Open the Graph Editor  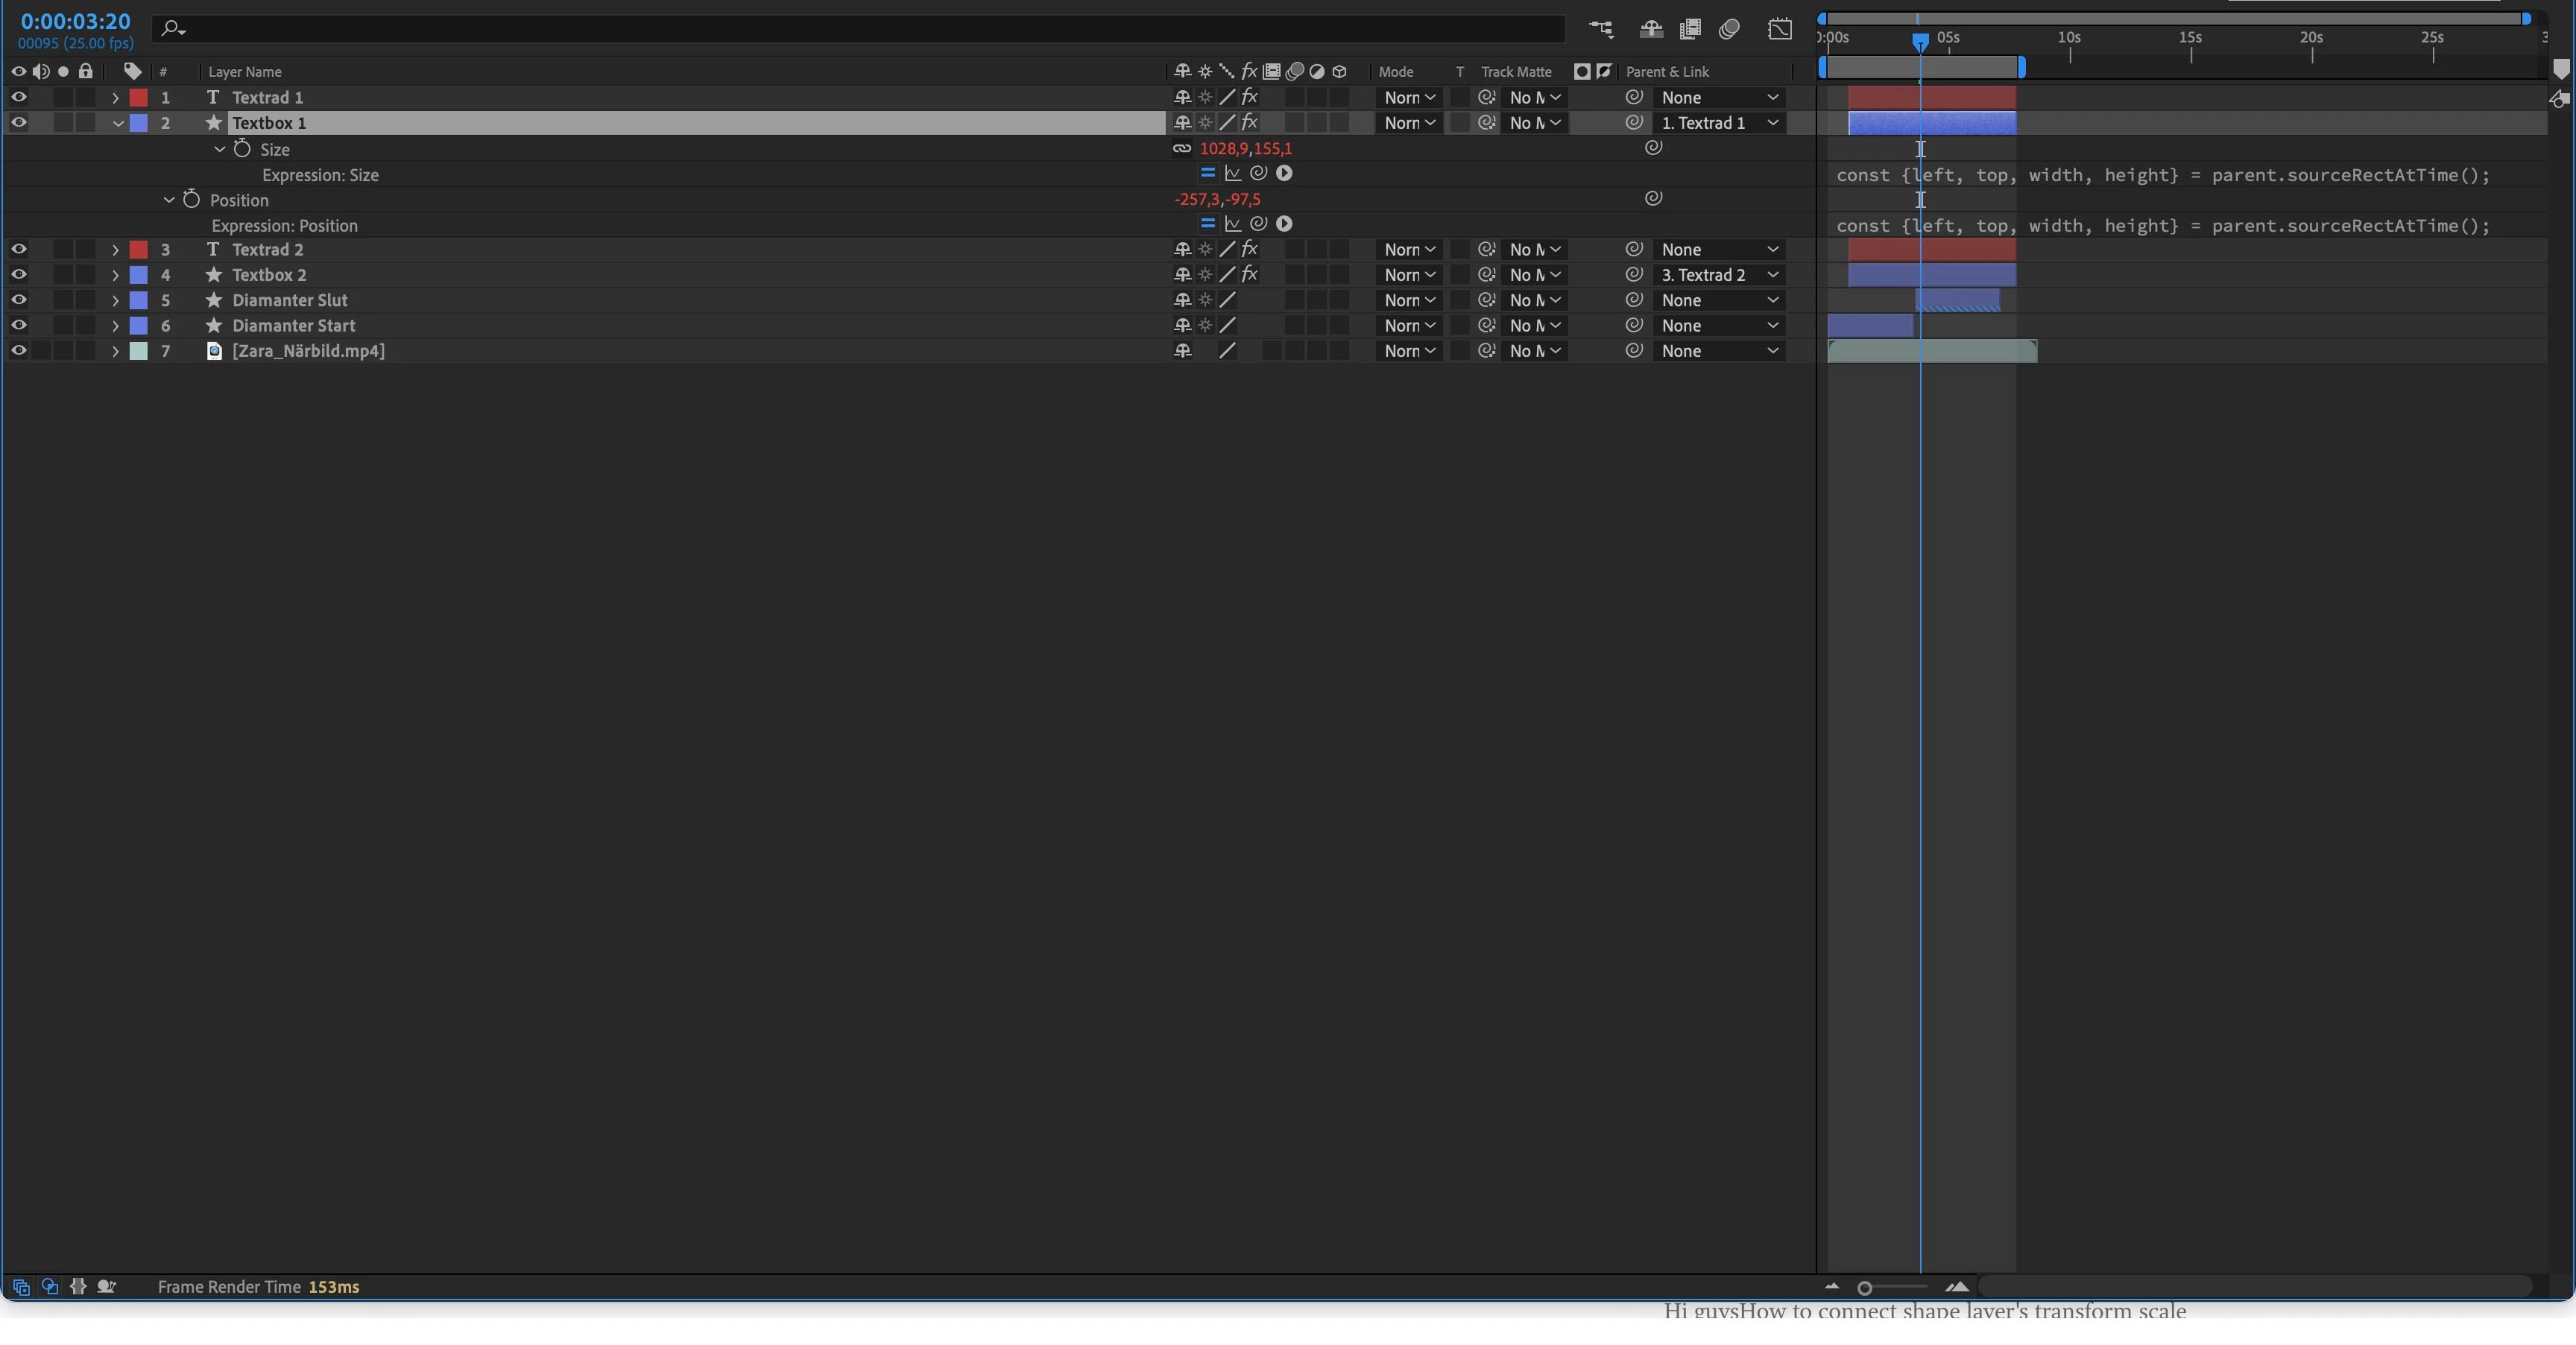pos(1780,29)
